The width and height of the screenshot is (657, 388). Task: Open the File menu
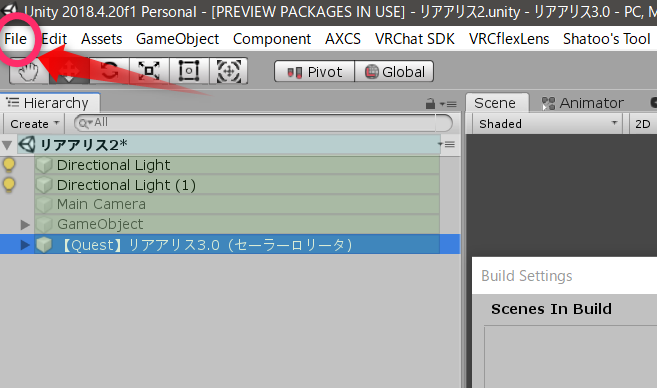pyautogui.click(x=16, y=39)
